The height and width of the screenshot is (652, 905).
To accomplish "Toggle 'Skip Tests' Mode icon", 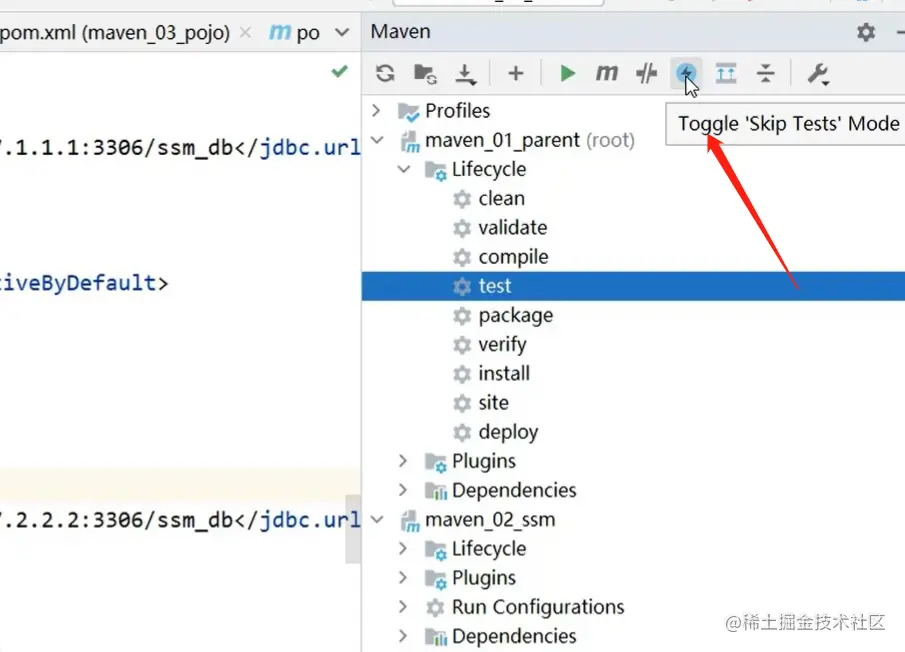I will [686, 73].
